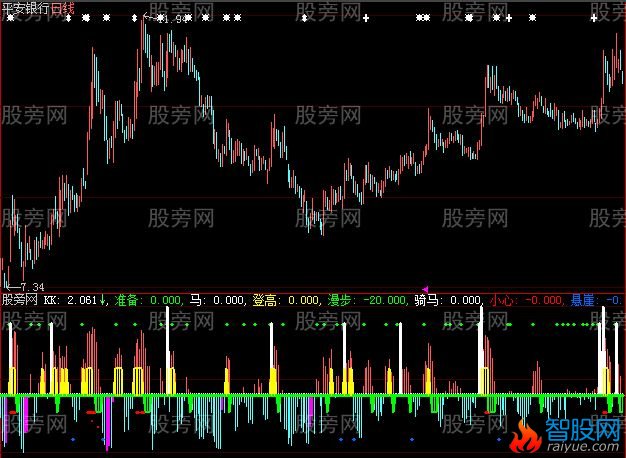
Task: Click the yellow 登高: 0.000 indicator label
Action: coord(286,300)
